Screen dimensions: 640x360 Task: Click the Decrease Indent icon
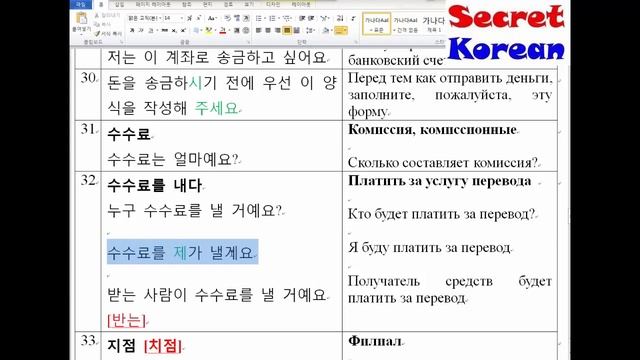pos(302,18)
